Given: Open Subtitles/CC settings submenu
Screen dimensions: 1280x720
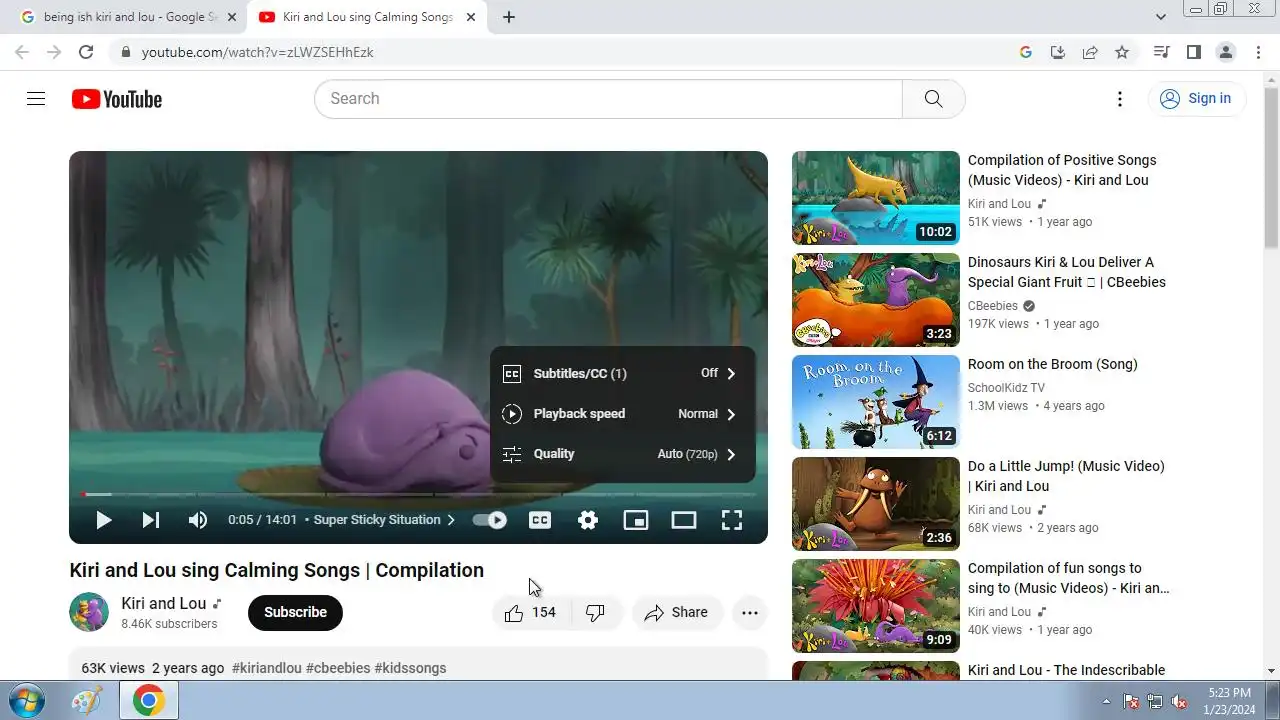Looking at the screenshot, I should 622,373.
